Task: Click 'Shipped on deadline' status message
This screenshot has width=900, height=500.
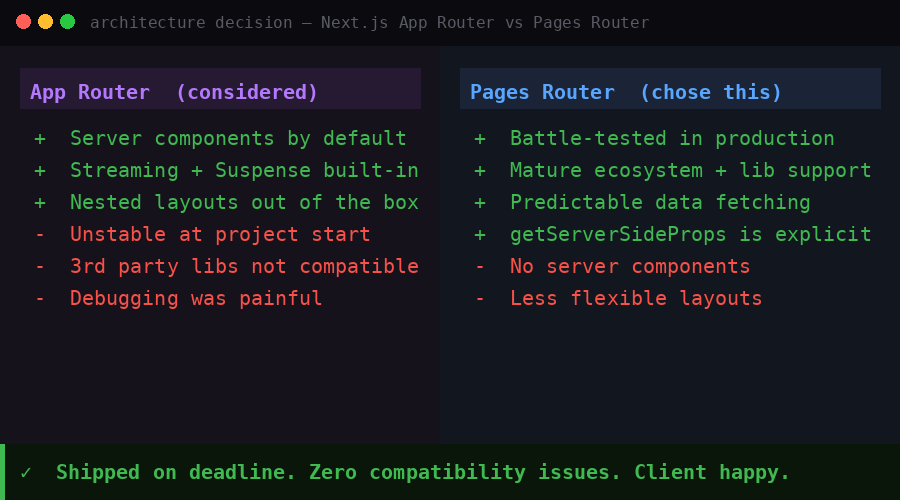Action: (175, 472)
